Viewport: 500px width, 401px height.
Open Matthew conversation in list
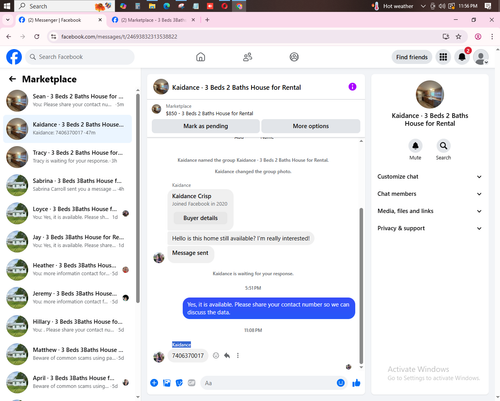pos(68,354)
